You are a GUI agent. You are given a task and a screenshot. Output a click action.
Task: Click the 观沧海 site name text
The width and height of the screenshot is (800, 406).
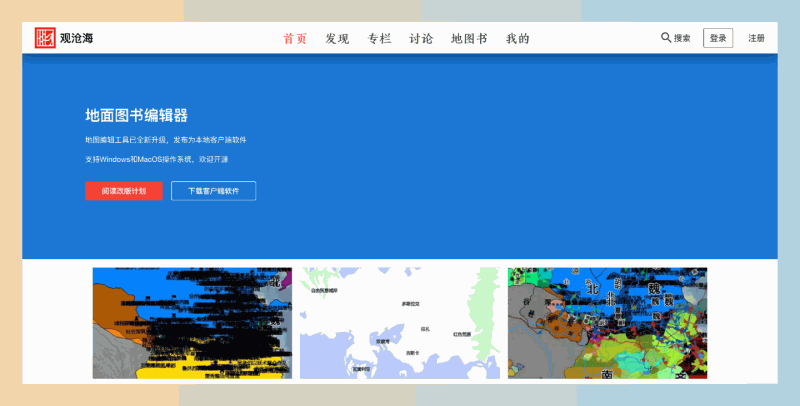[x=77, y=38]
